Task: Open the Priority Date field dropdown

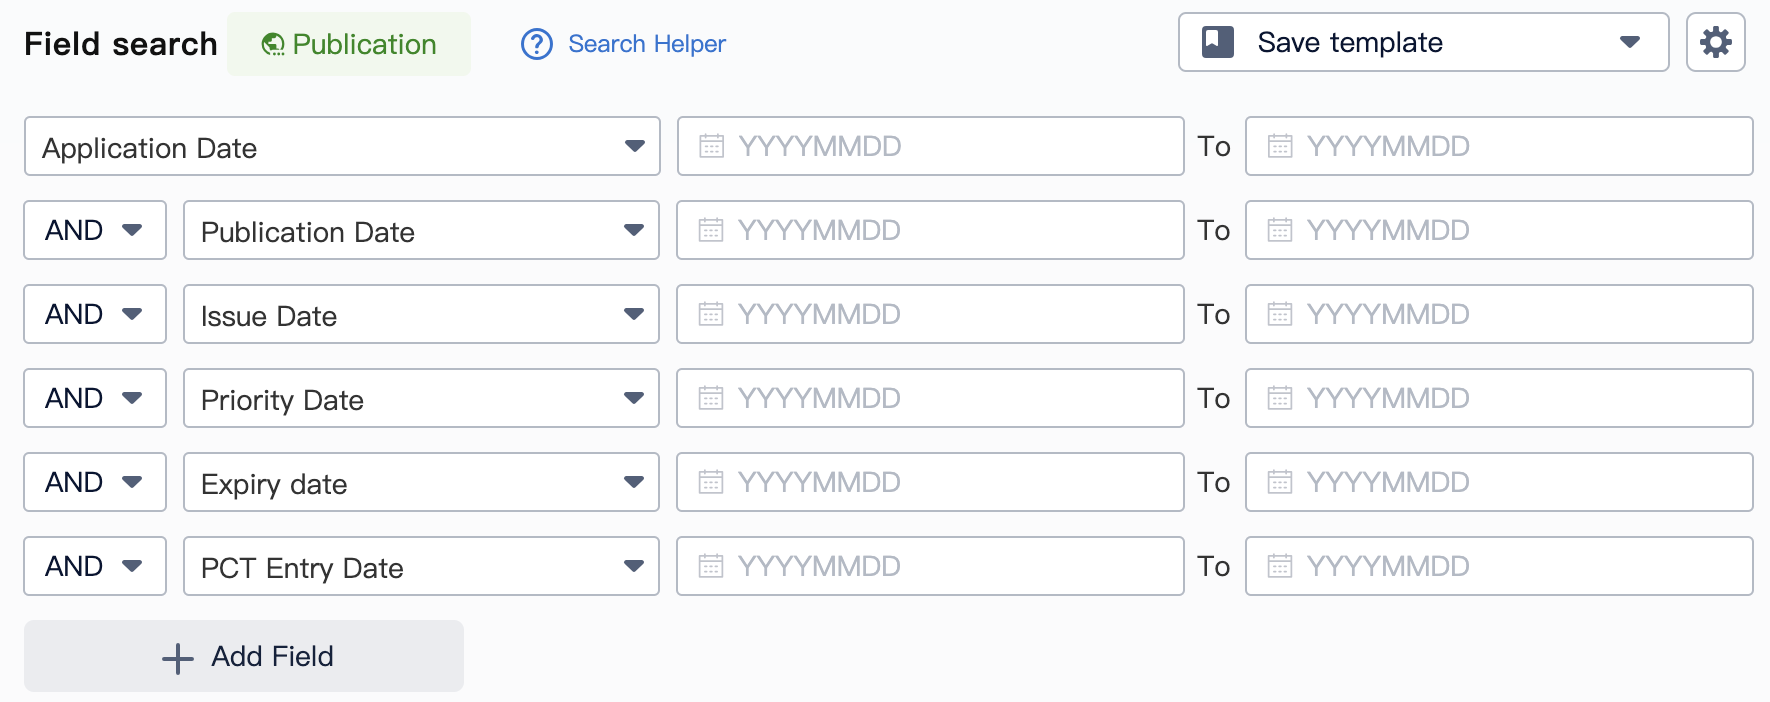Action: click(x=421, y=399)
